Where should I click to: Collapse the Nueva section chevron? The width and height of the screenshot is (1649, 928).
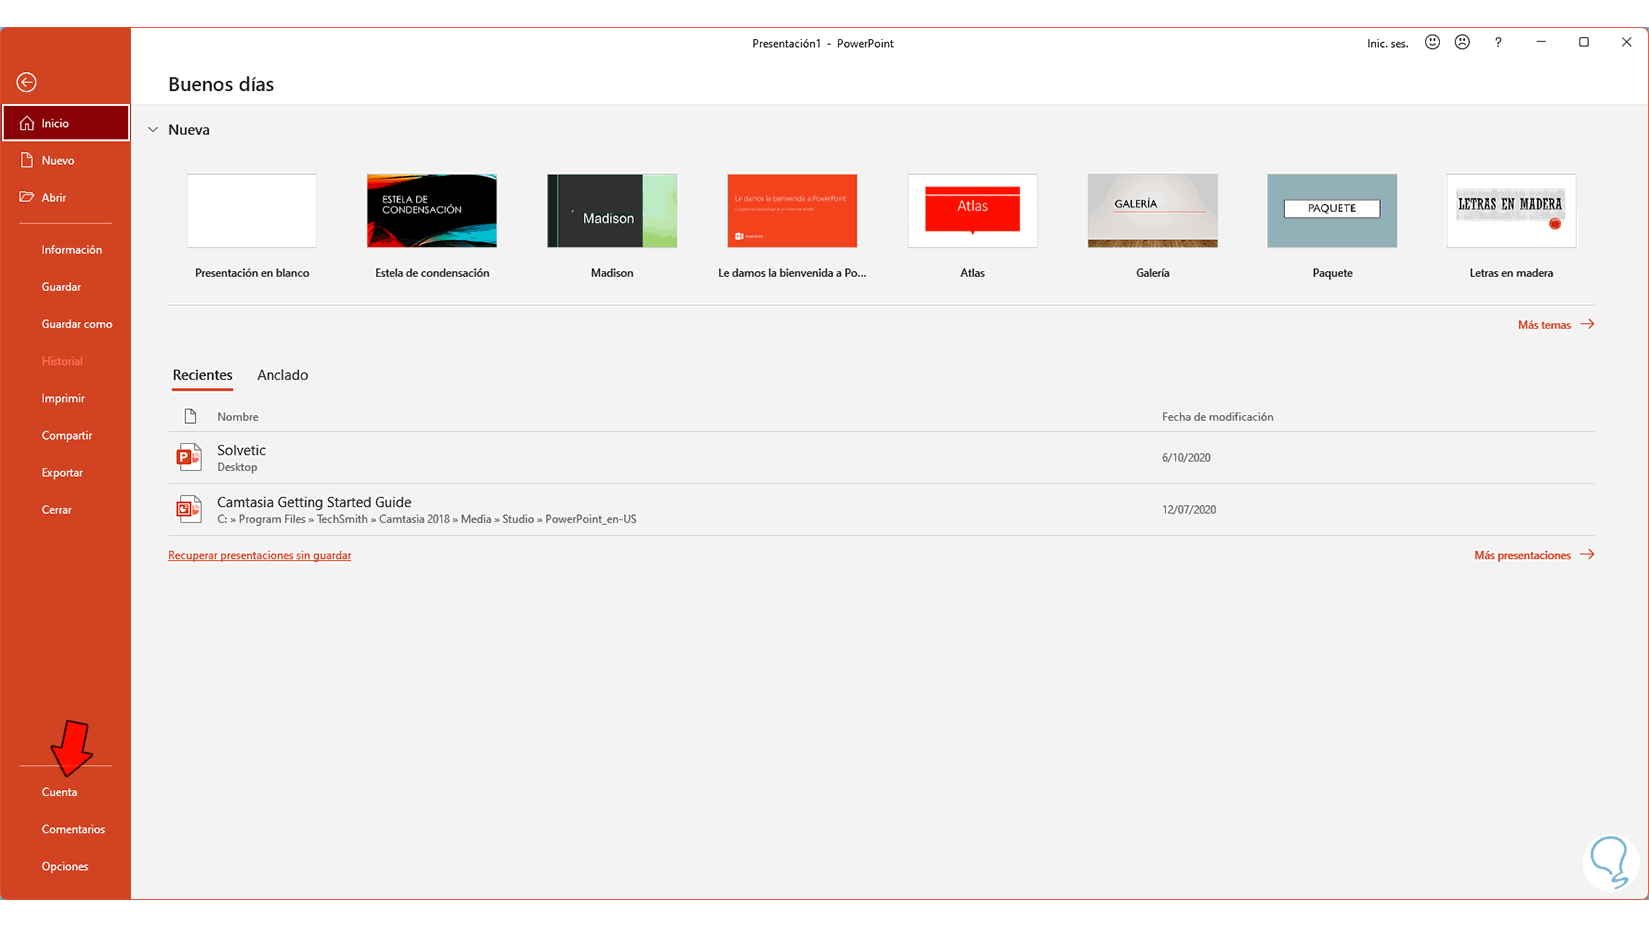[x=153, y=130]
